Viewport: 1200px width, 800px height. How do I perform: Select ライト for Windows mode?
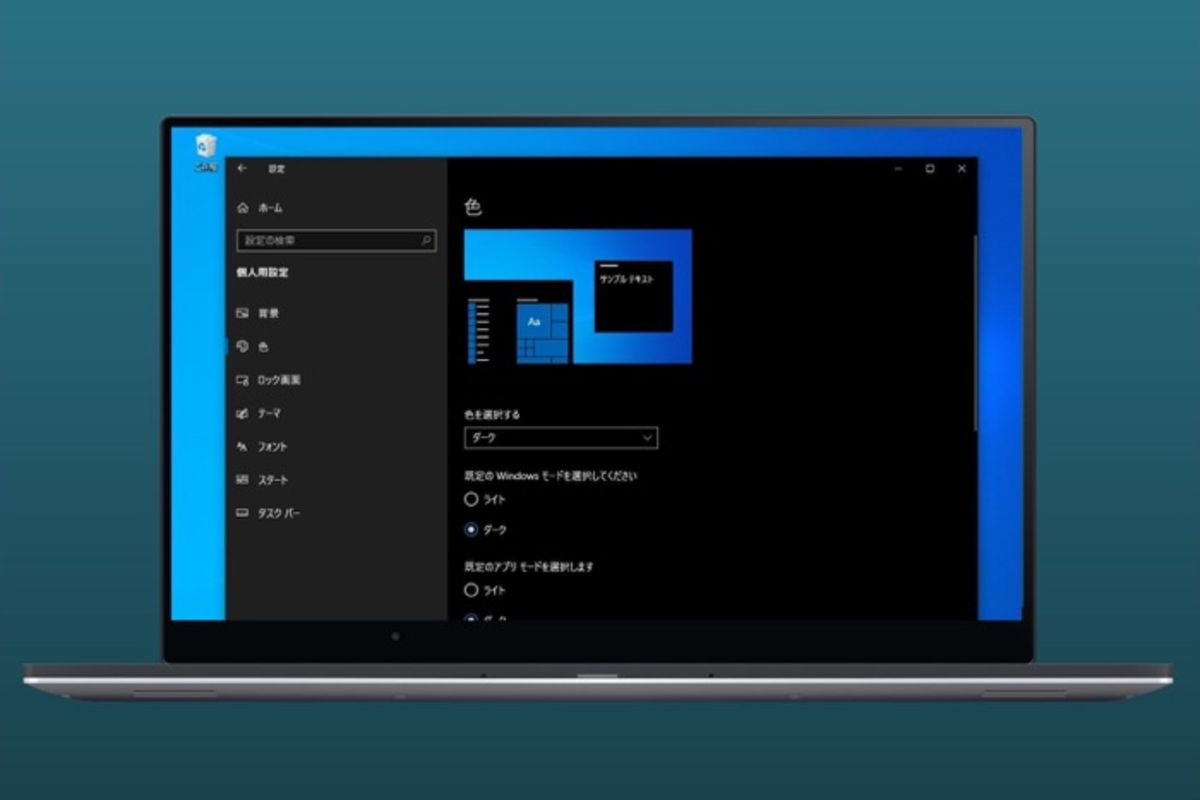pos(485,499)
